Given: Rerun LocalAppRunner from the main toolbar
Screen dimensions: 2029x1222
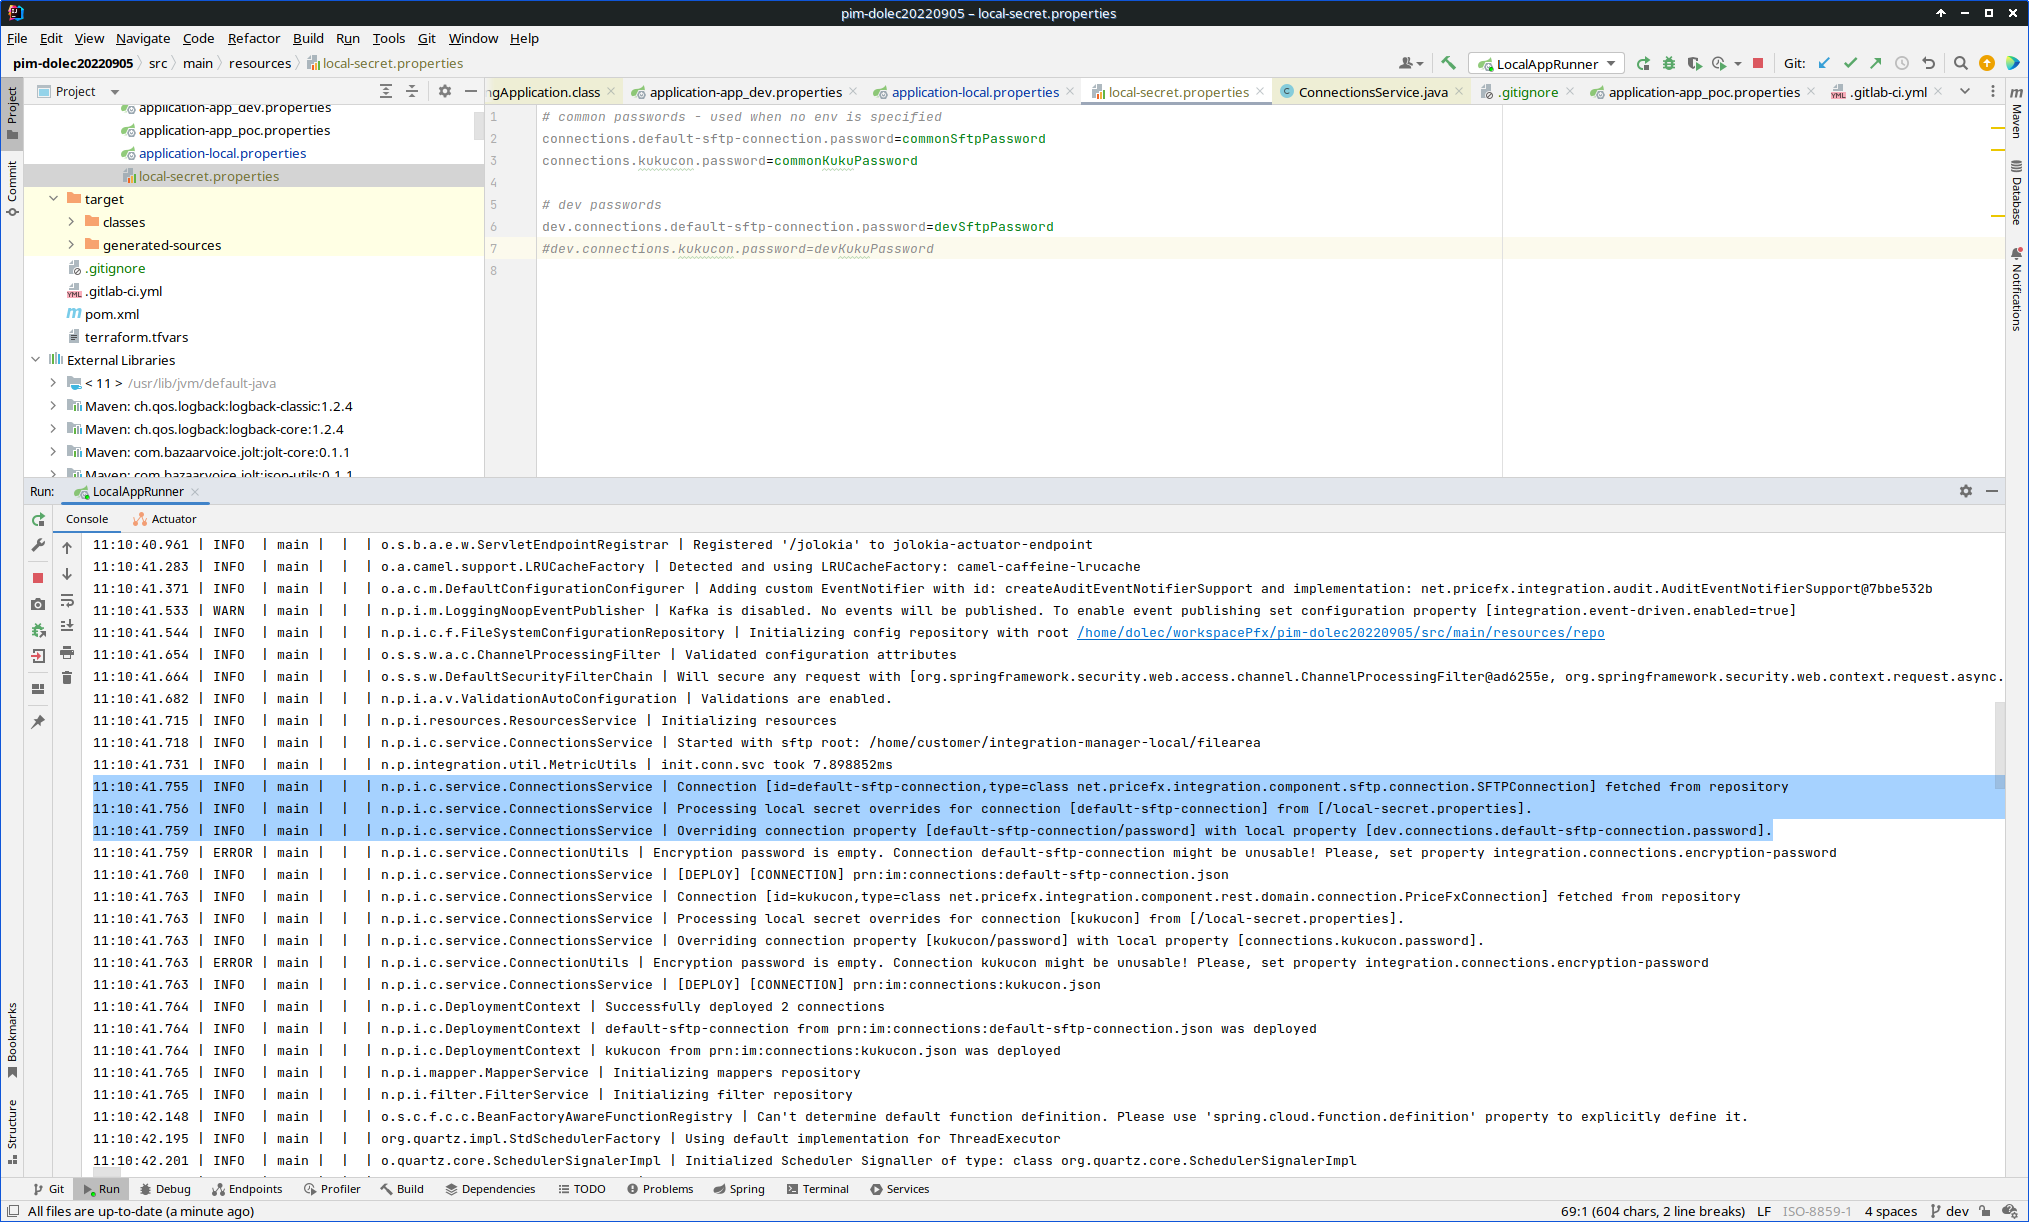Looking at the screenshot, I should point(1643,63).
